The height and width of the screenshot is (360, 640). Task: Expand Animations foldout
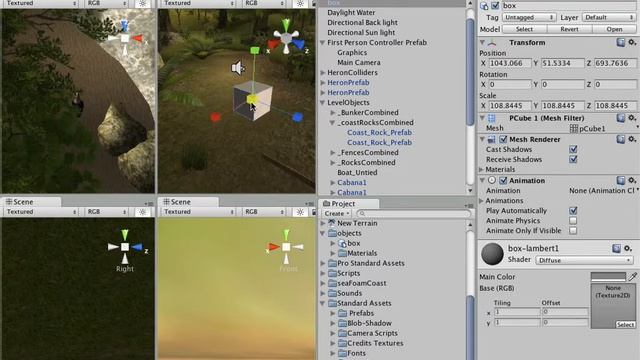(482, 201)
